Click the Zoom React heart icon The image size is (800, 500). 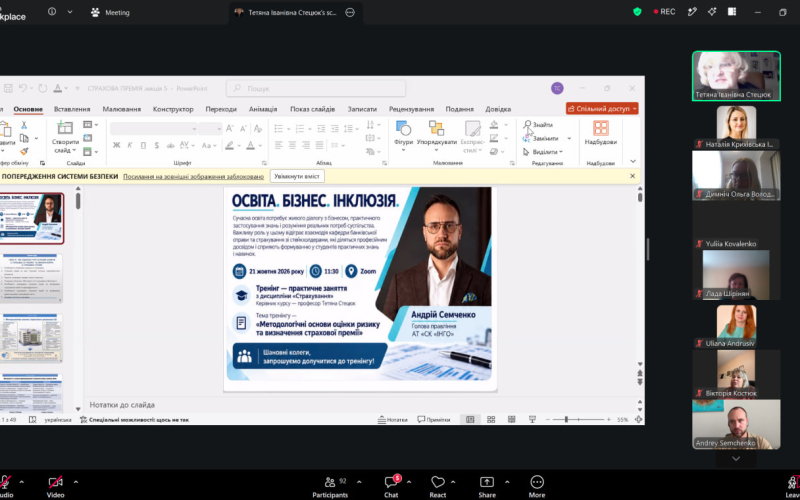(x=438, y=482)
